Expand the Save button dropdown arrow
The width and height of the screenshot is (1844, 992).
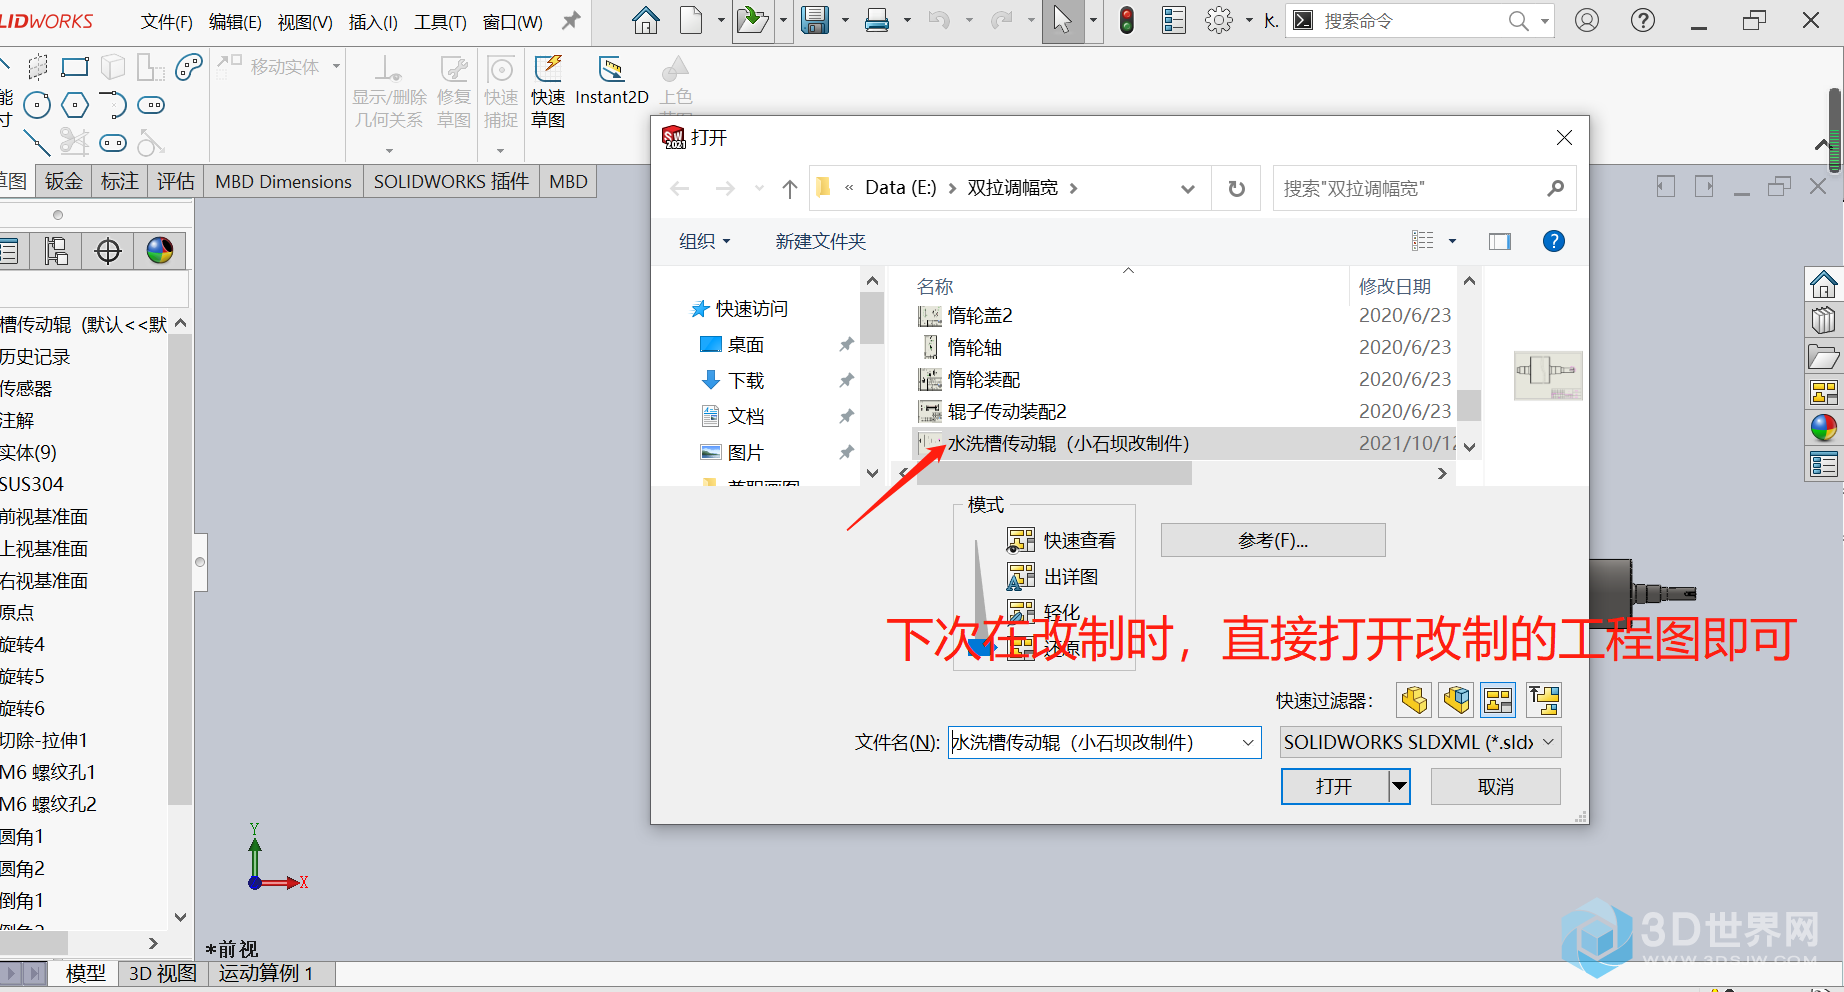point(845,21)
